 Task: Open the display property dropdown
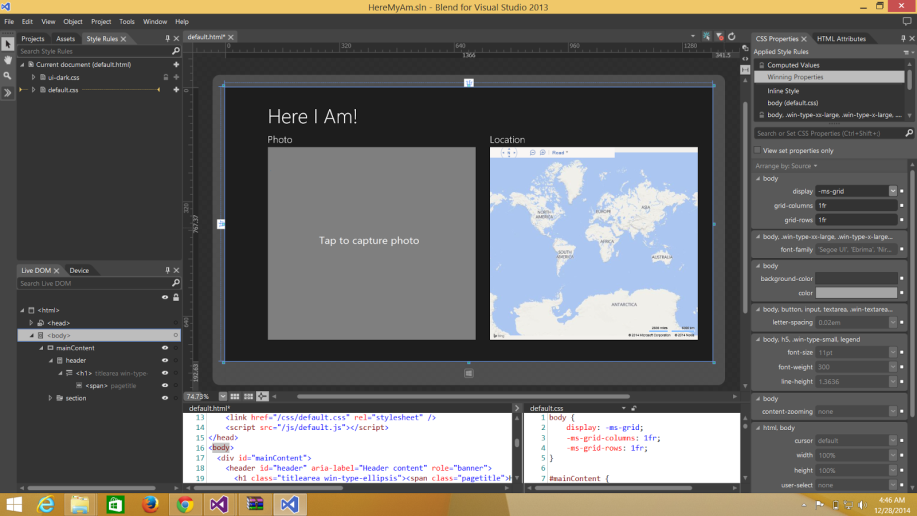pos(892,190)
